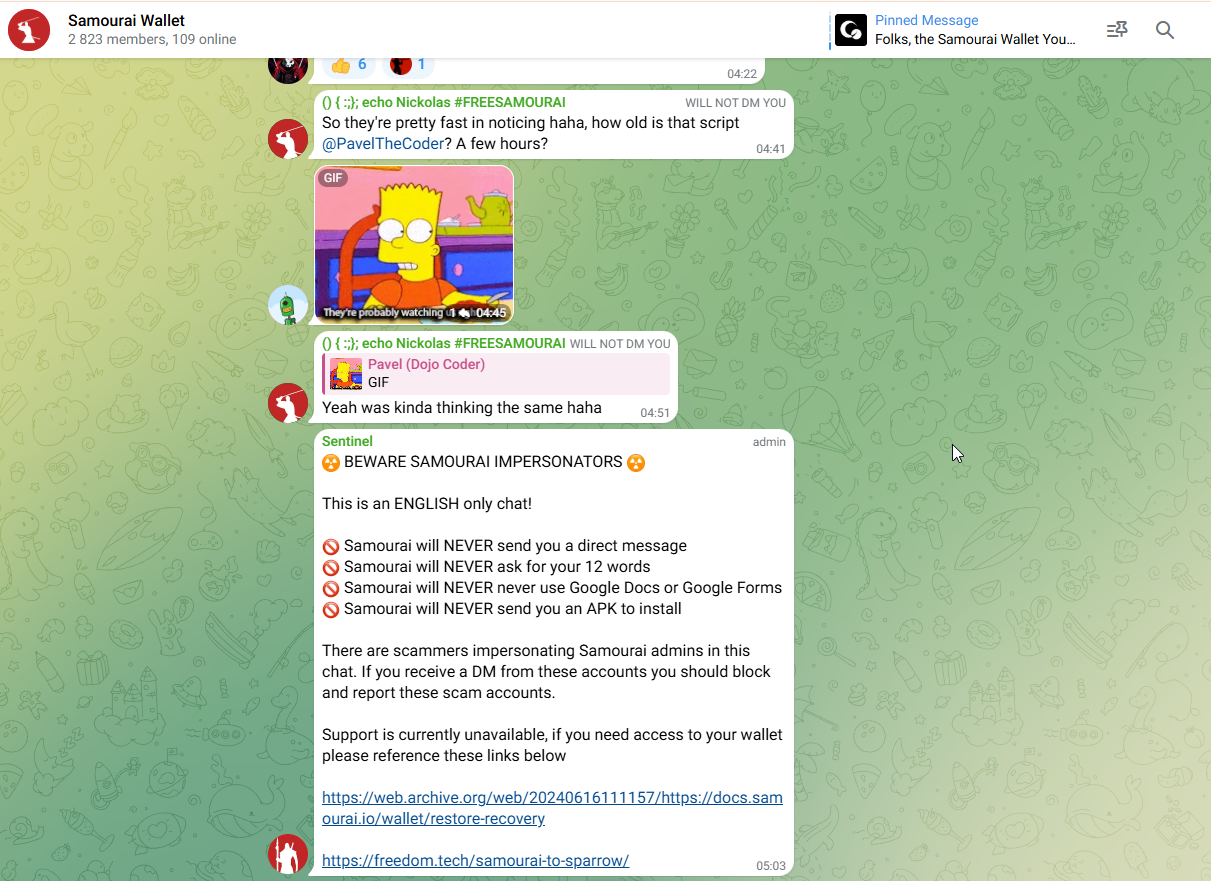
Task: Click the 05:03 timestamp on Sentinel message
Action: coord(771,866)
